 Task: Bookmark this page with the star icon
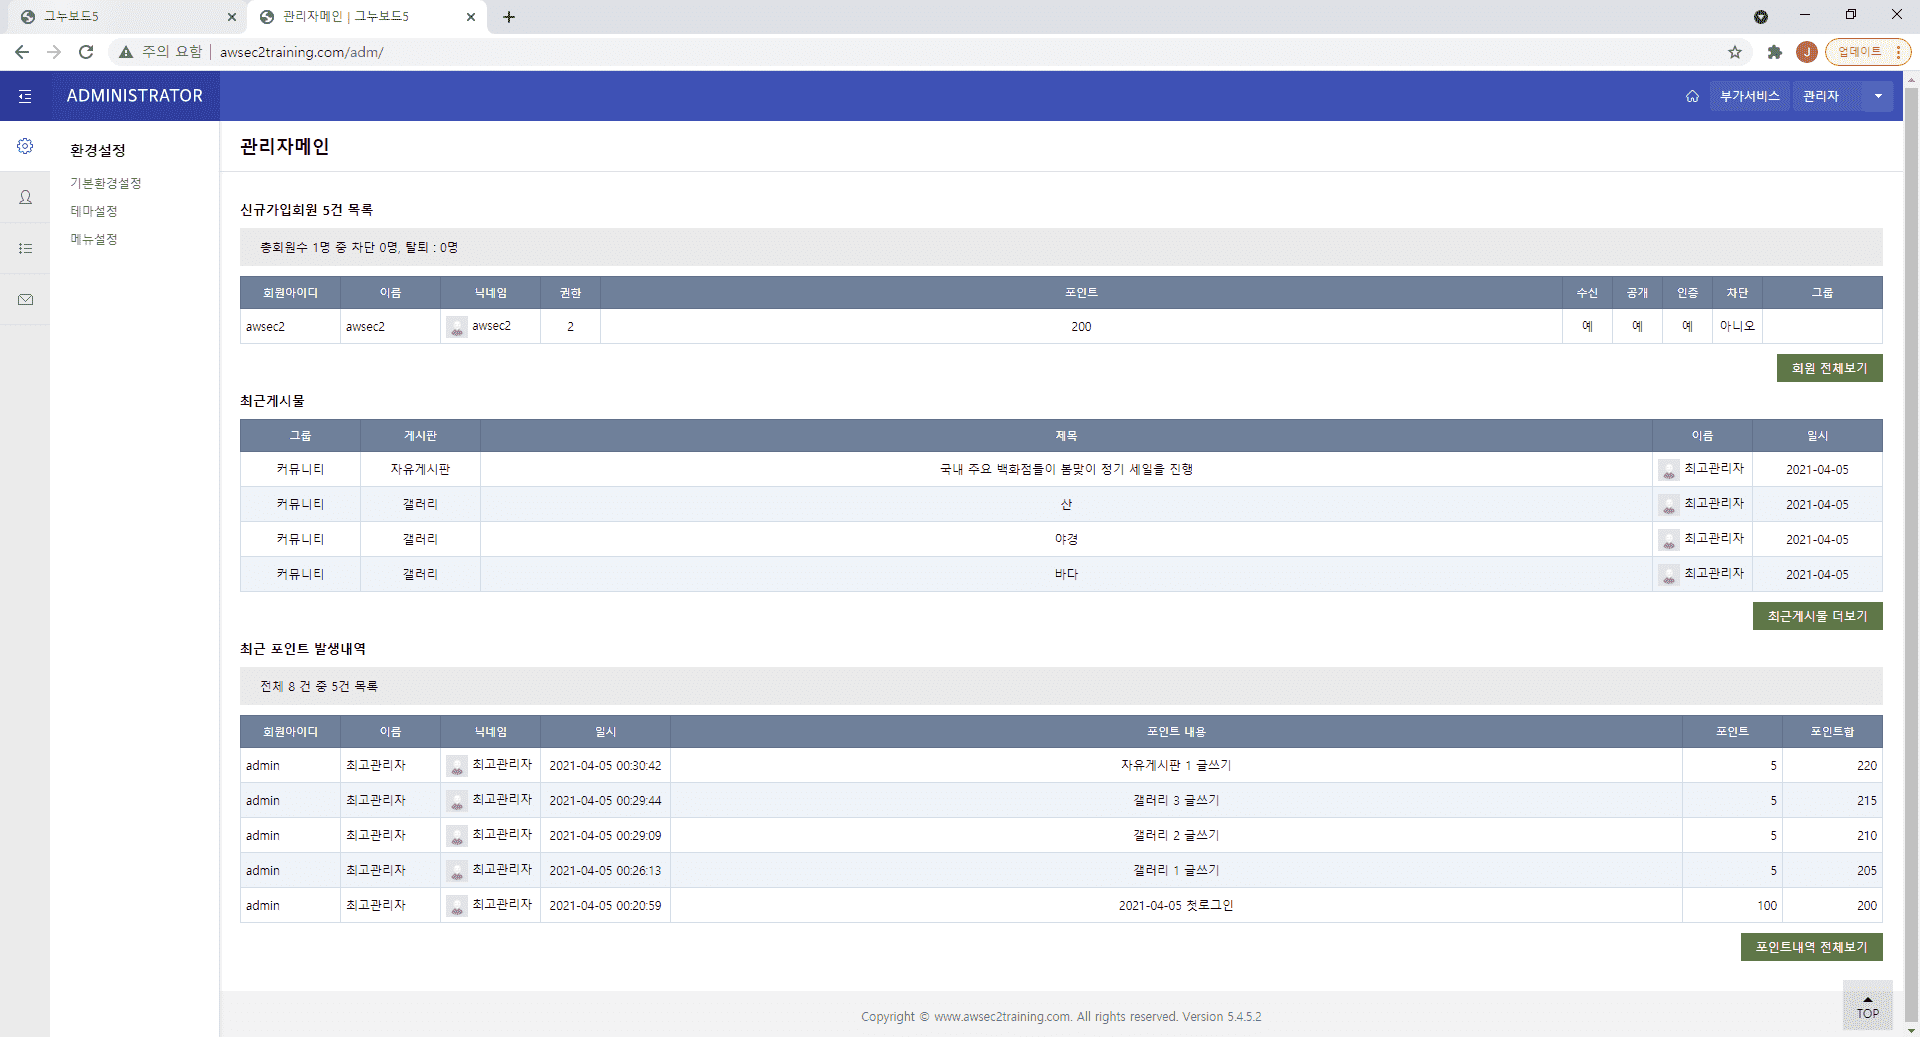pyautogui.click(x=1735, y=52)
